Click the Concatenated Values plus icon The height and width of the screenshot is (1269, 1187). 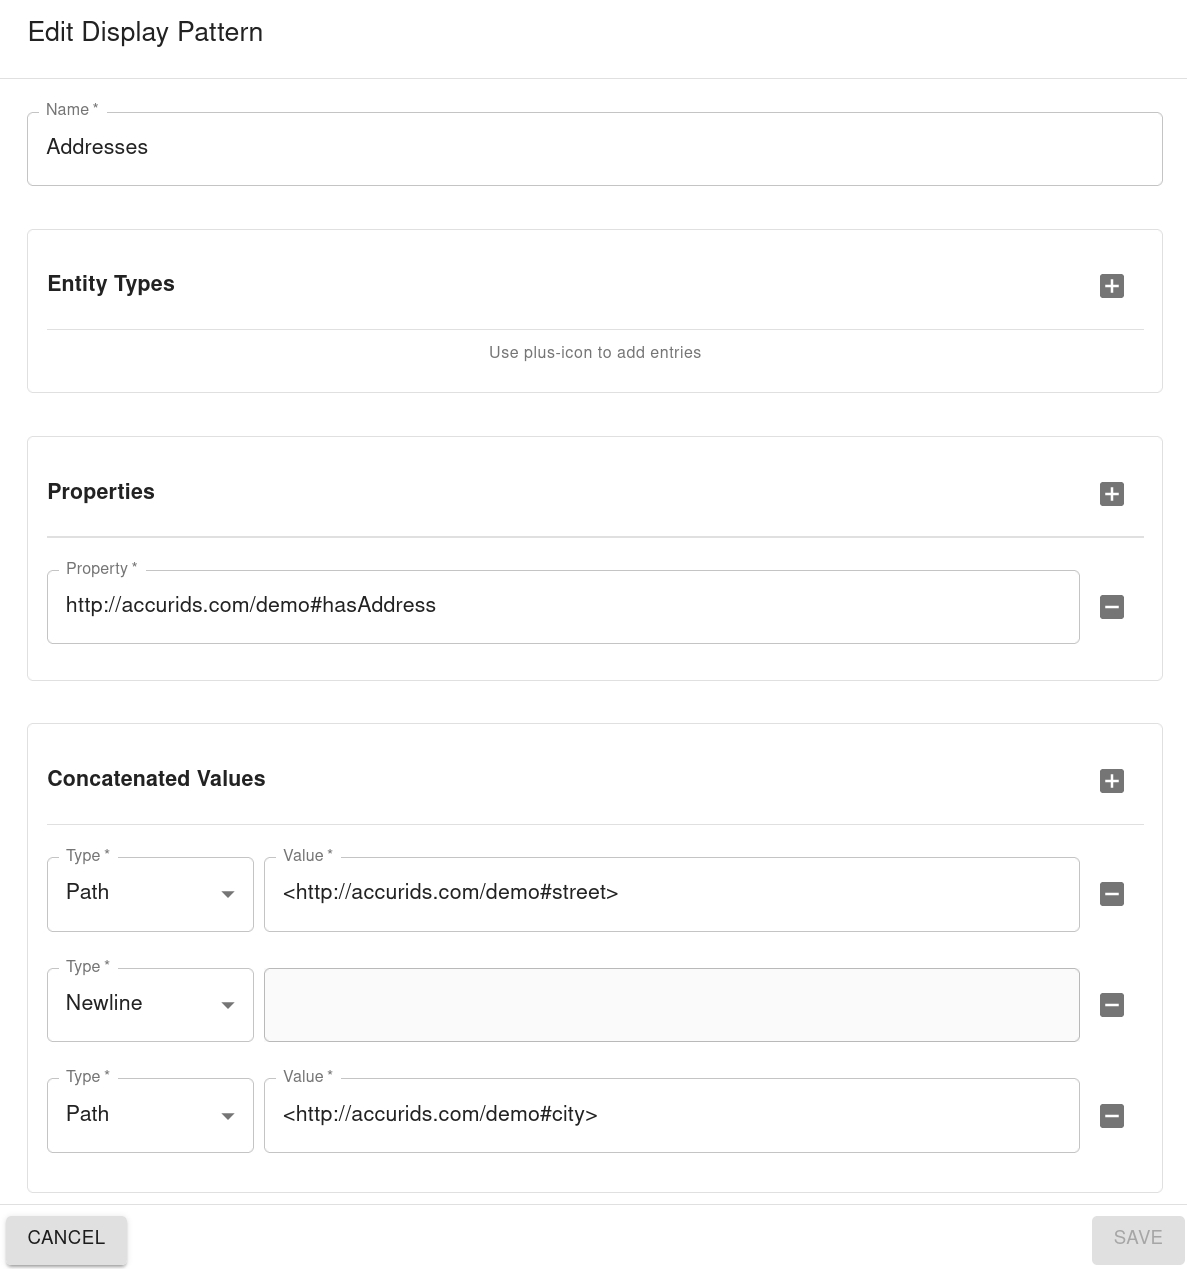click(1111, 781)
